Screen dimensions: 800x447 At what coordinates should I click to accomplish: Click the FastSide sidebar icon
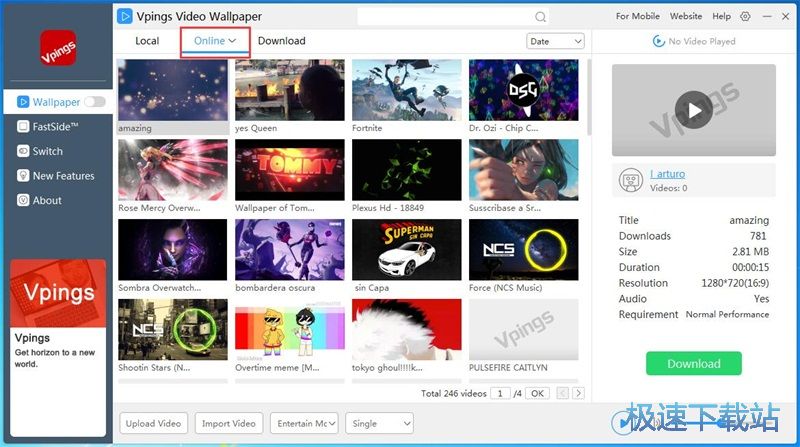(x=24, y=127)
